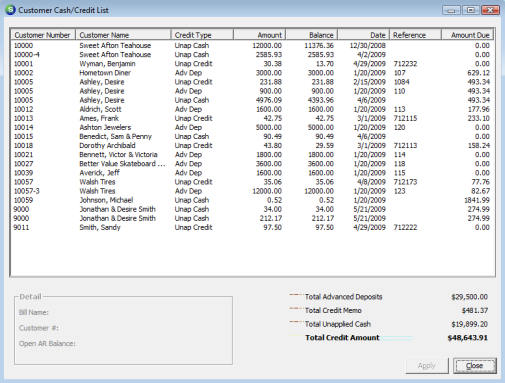Select the Johnson, Michael row
Viewport: 505px width, 383px height.
tap(252, 200)
